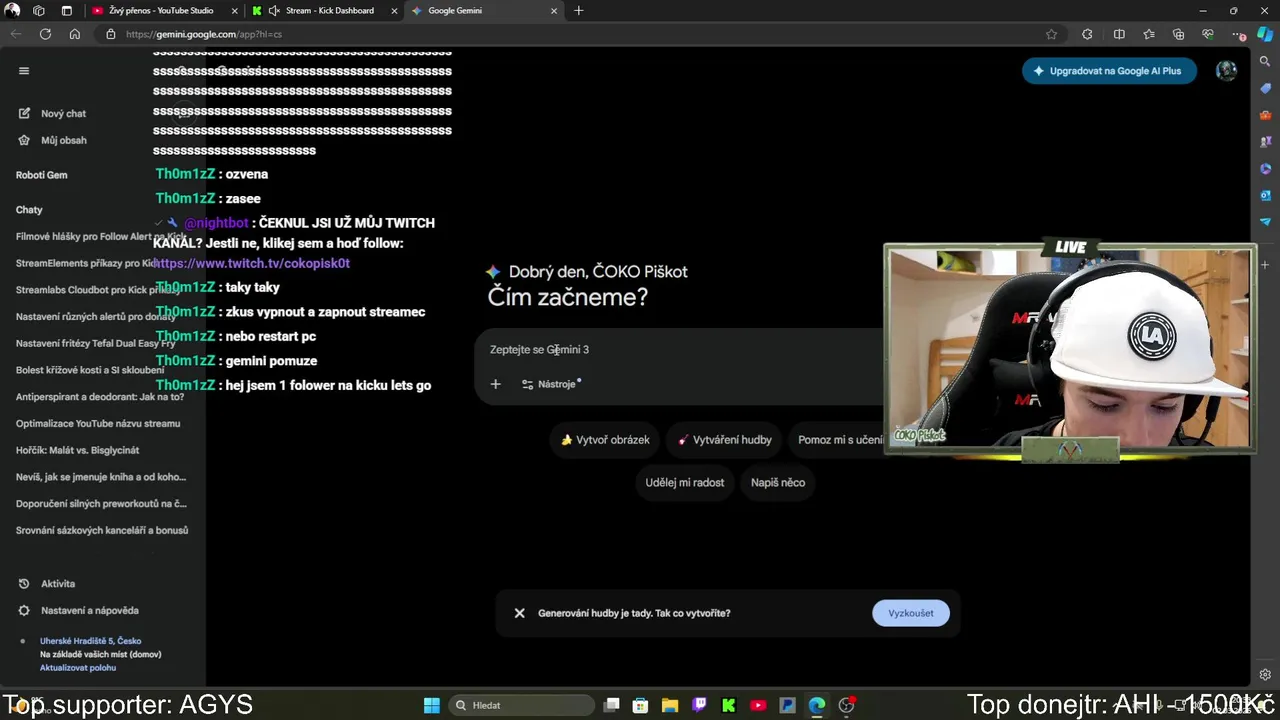This screenshot has height=720, width=1280.
Task: Open the twitch.tv/cokopisk0t link in chat overlay
Action: click(x=251, y=263)
